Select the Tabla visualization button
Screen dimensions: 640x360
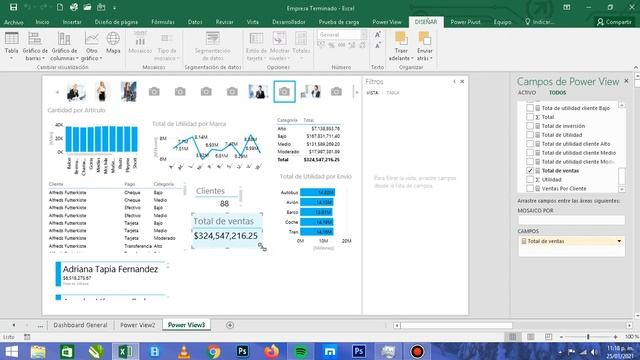coord(11,46)
